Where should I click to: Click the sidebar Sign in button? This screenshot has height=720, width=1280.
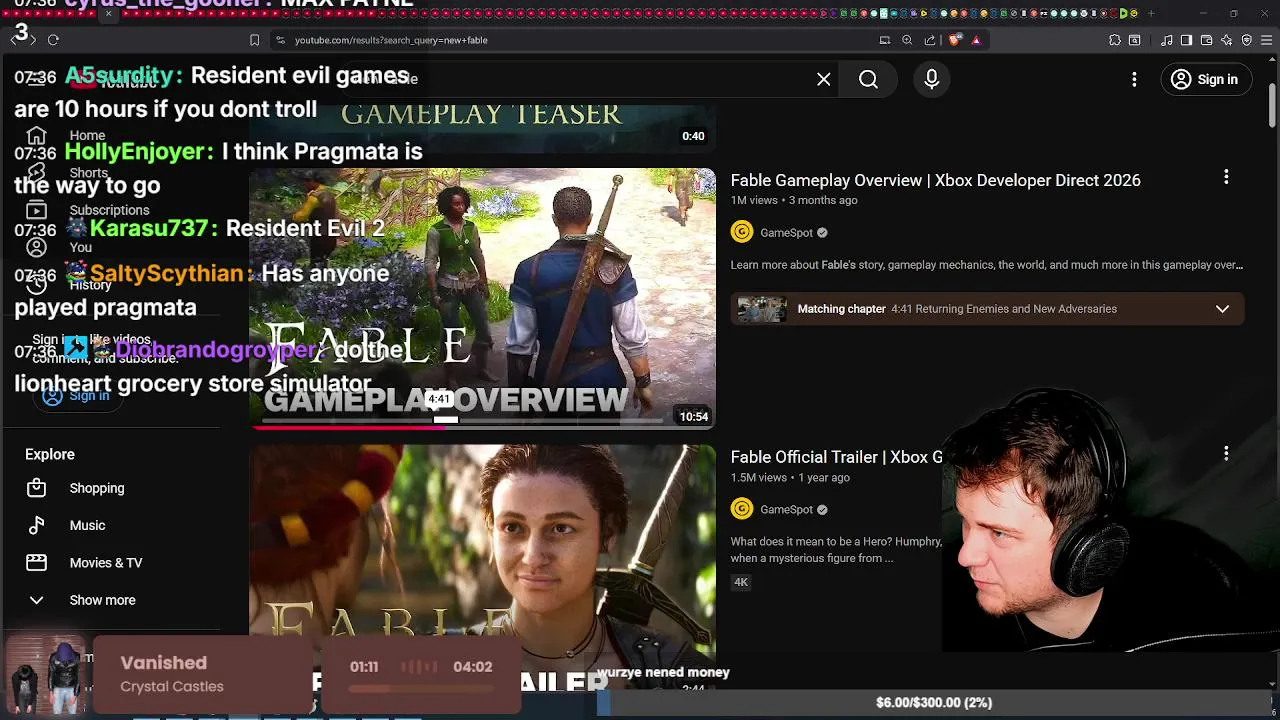[x=77, y=396]
